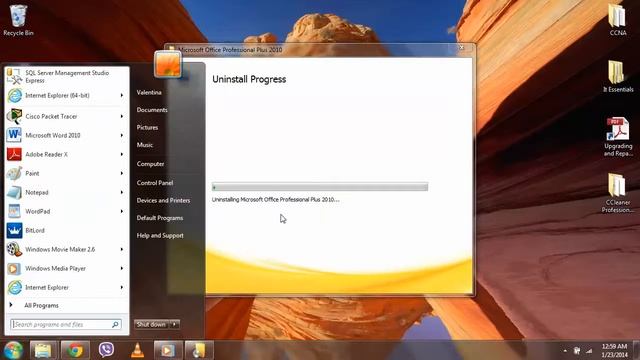The image size is (640, 360).
Task: Expand bottom Internet Explorer jump list arrow
Action: point(122,287)
